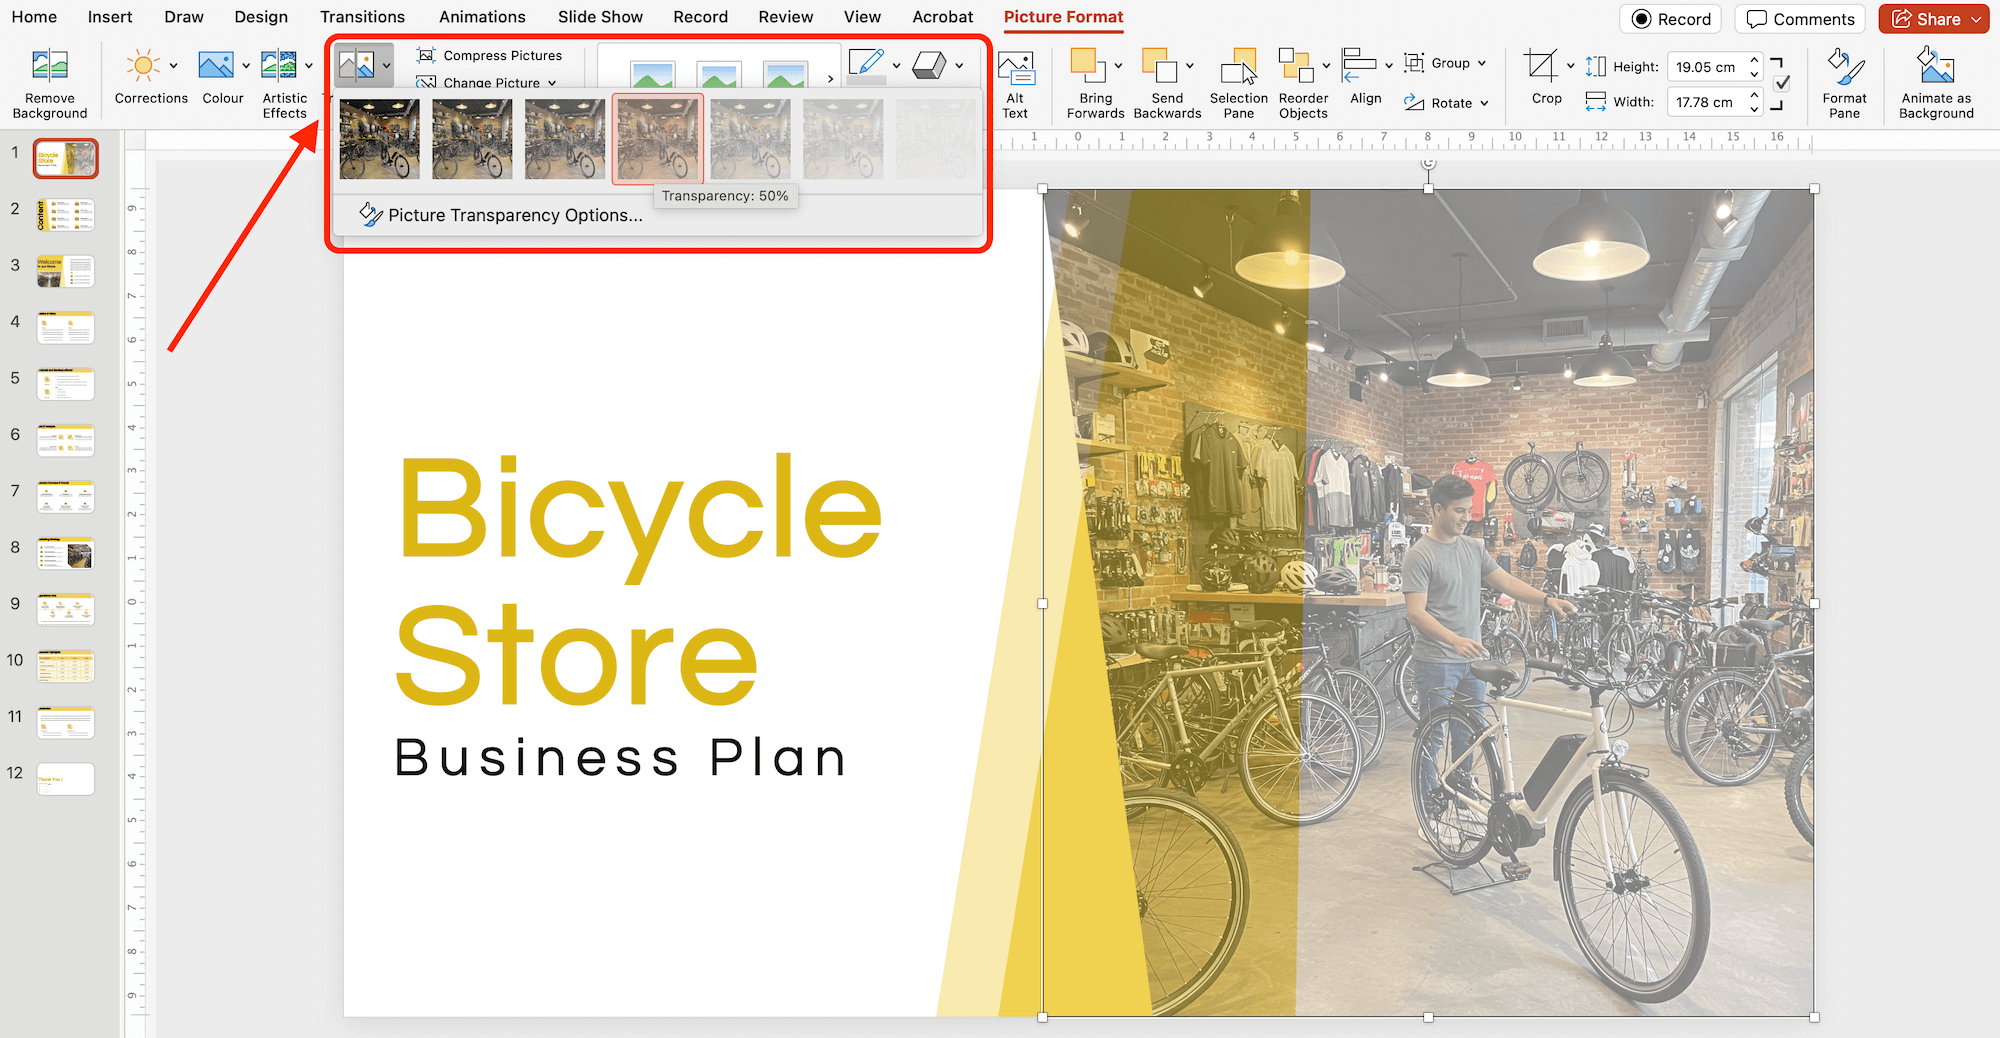Select the Crop tool
The height and width of the screenshot is (1038, 2000).
[x=1545, y=80]
